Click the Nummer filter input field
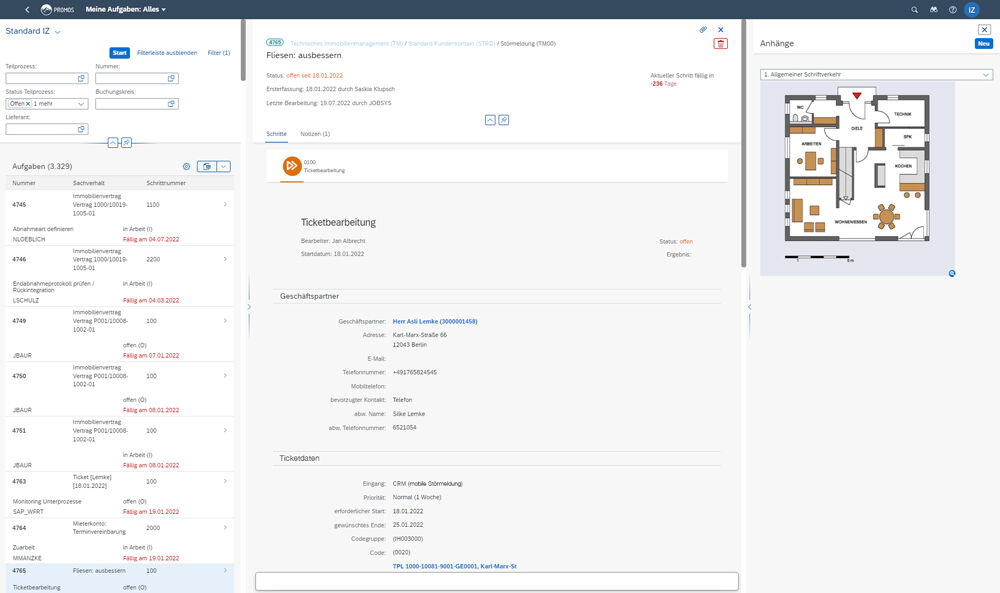The image size is (1000, 593). pos(130,78)
